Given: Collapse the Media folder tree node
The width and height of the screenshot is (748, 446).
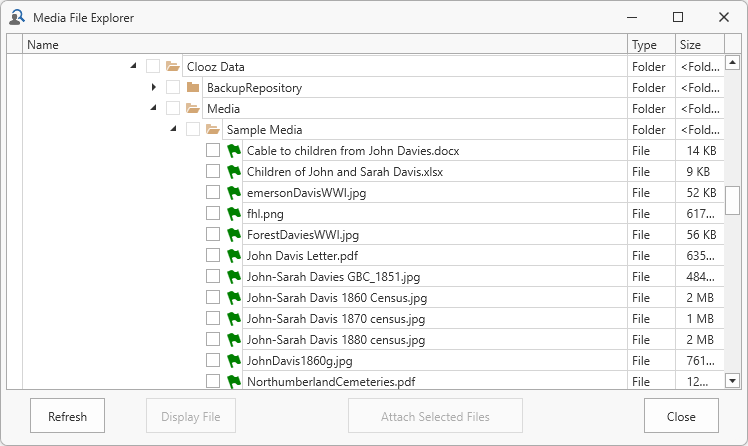Looking at the screenshot, I should [x=153, y=109].
